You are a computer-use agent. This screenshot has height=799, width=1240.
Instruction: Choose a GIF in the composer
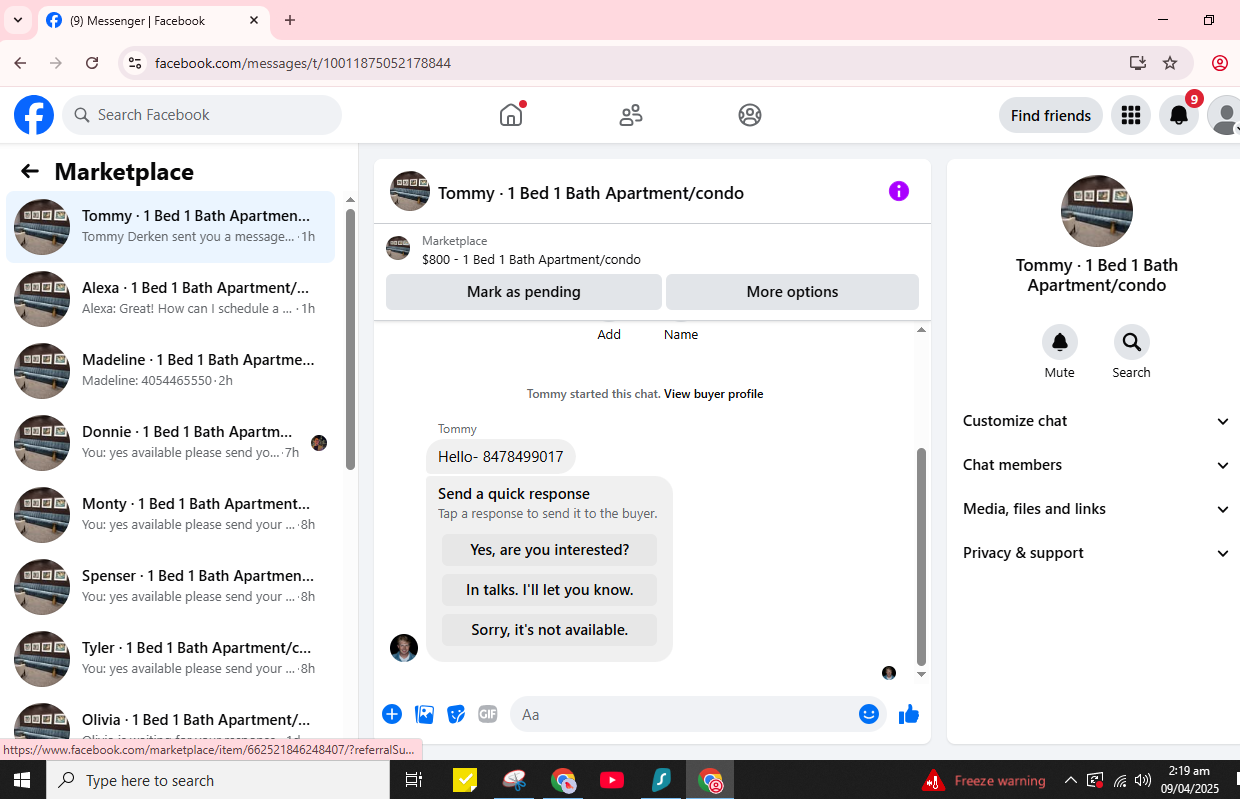click(488, 714)
